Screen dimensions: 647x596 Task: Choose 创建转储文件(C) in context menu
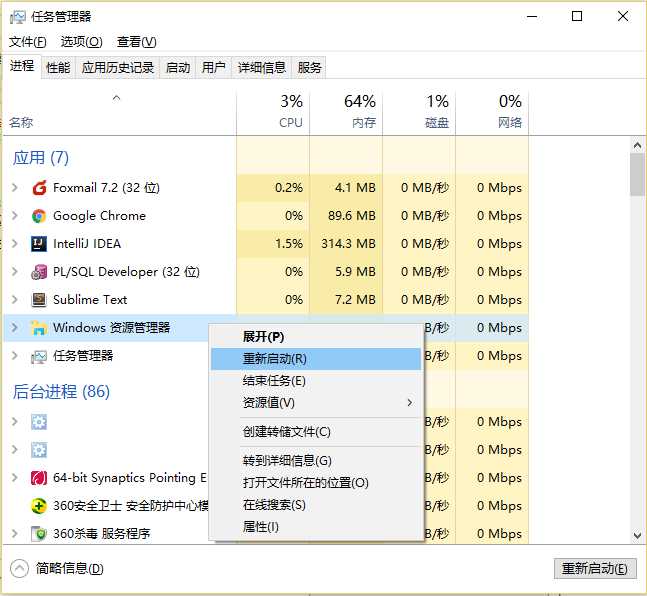pos(316,432)
